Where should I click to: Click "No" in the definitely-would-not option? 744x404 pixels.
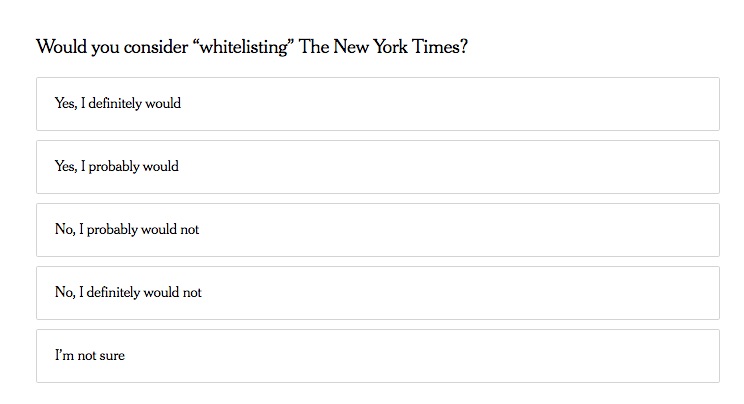pyautogui.click(x=64, y=292)
